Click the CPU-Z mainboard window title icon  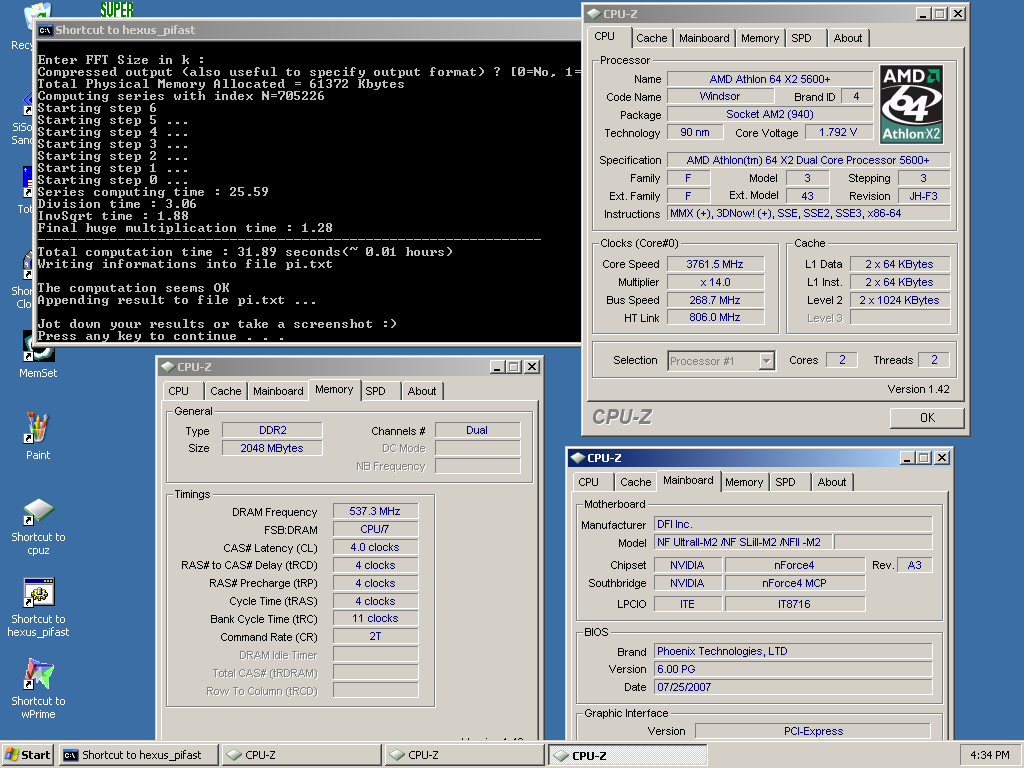[577, 458]
